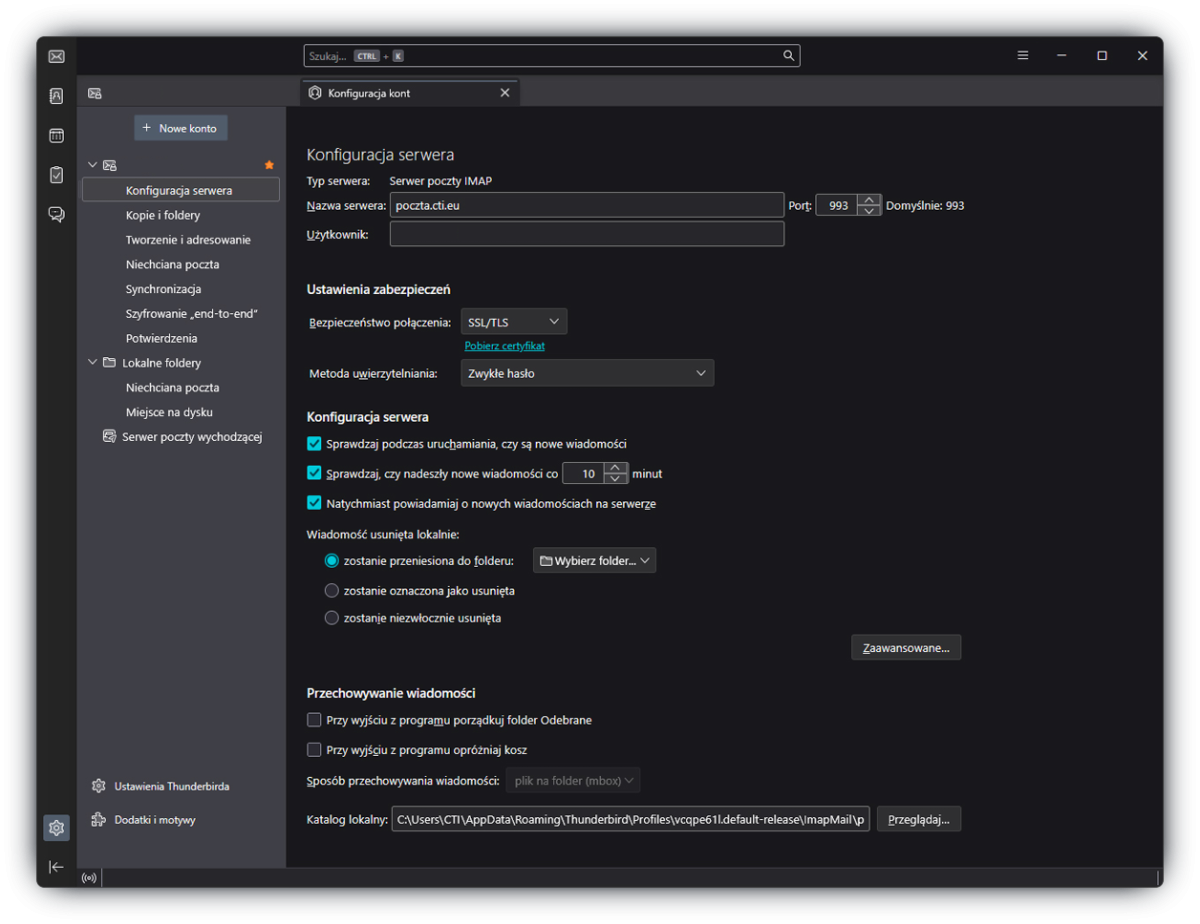Switch to the 'Konfiguracja kont' tab

click(400, 93)
